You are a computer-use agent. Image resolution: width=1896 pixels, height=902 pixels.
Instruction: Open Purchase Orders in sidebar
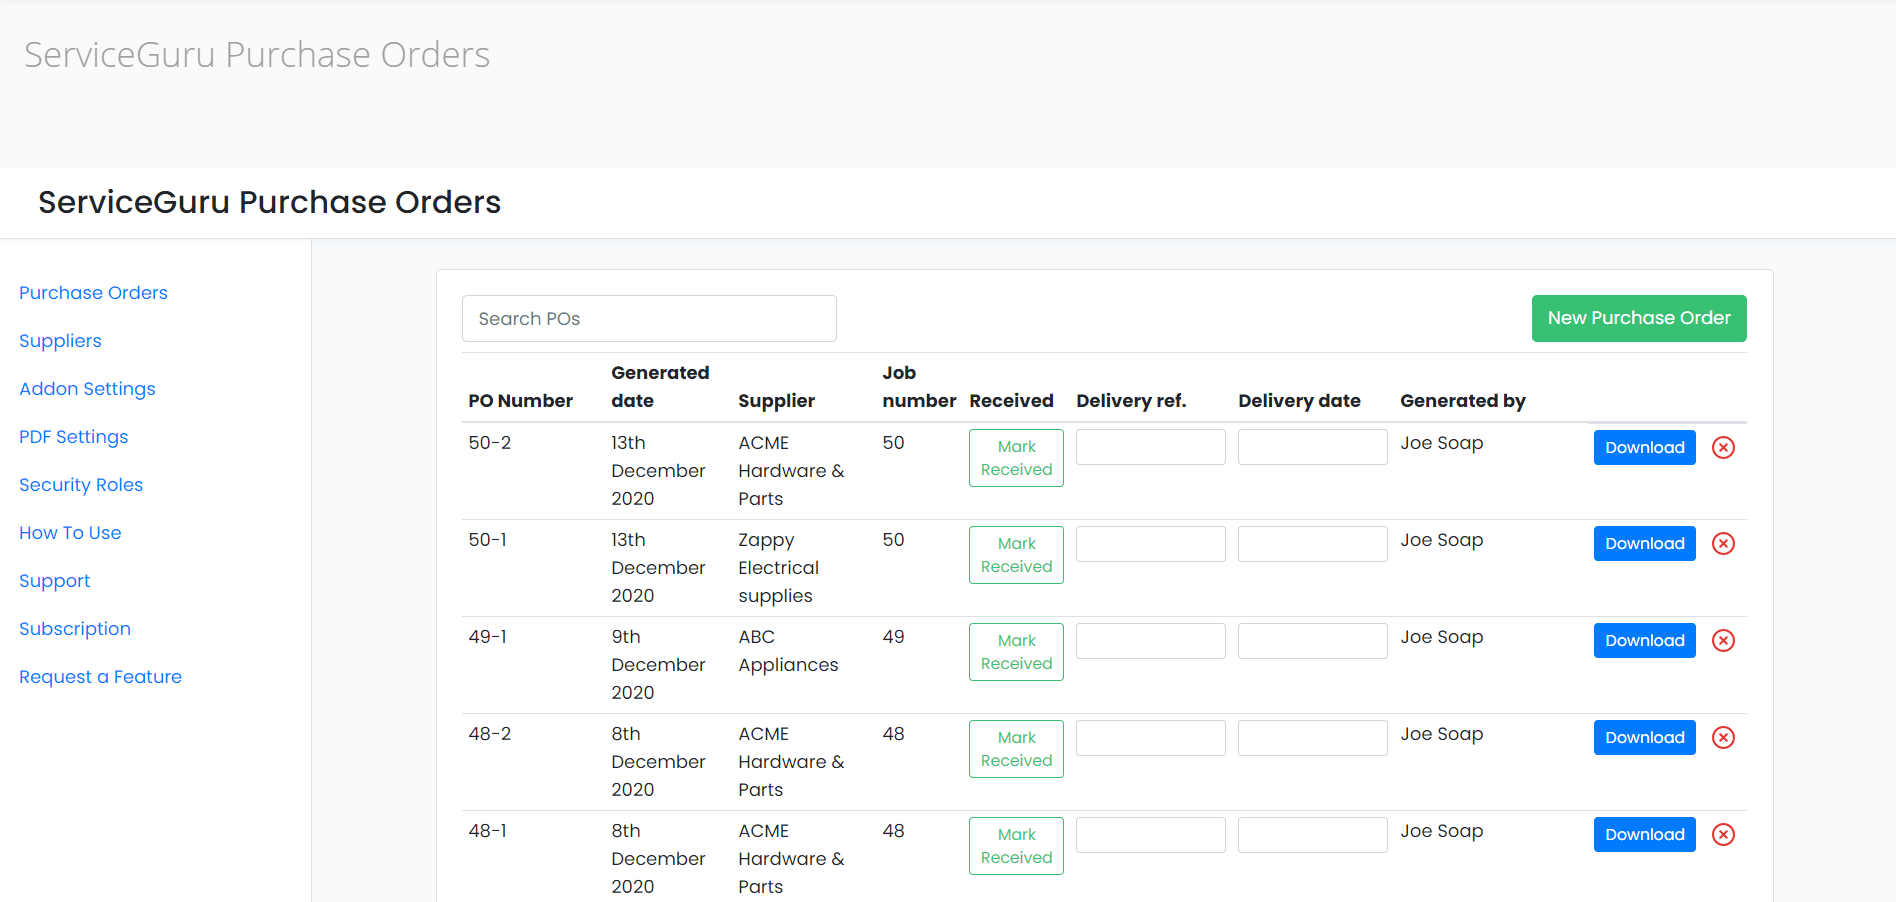coord(93,293)
